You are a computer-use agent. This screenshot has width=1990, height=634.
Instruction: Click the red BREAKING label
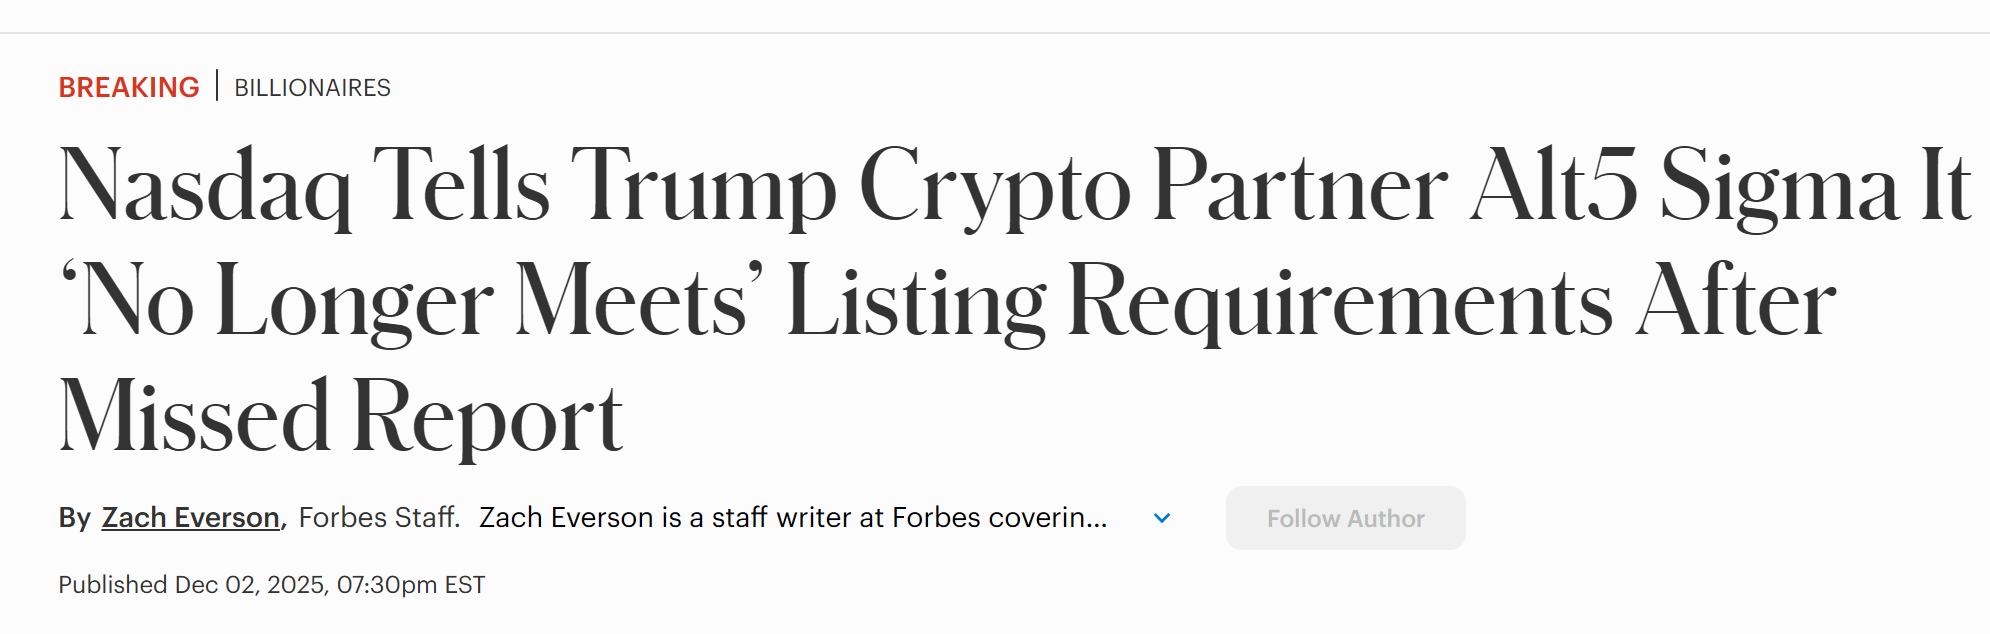pos(129,88)
